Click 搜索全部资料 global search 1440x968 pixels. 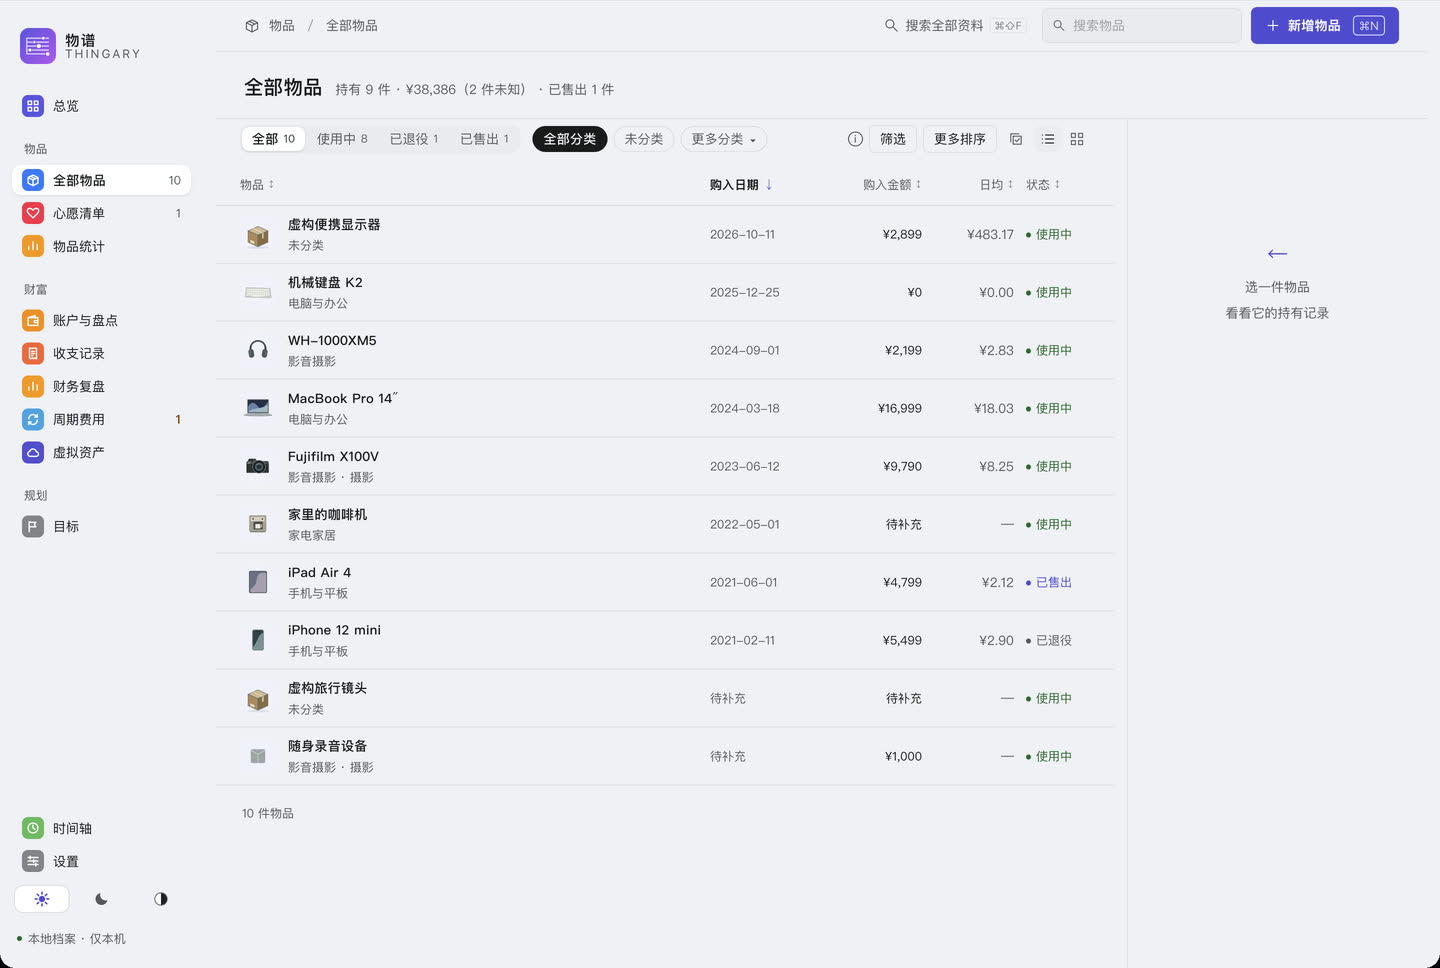[x=955, y=26]
